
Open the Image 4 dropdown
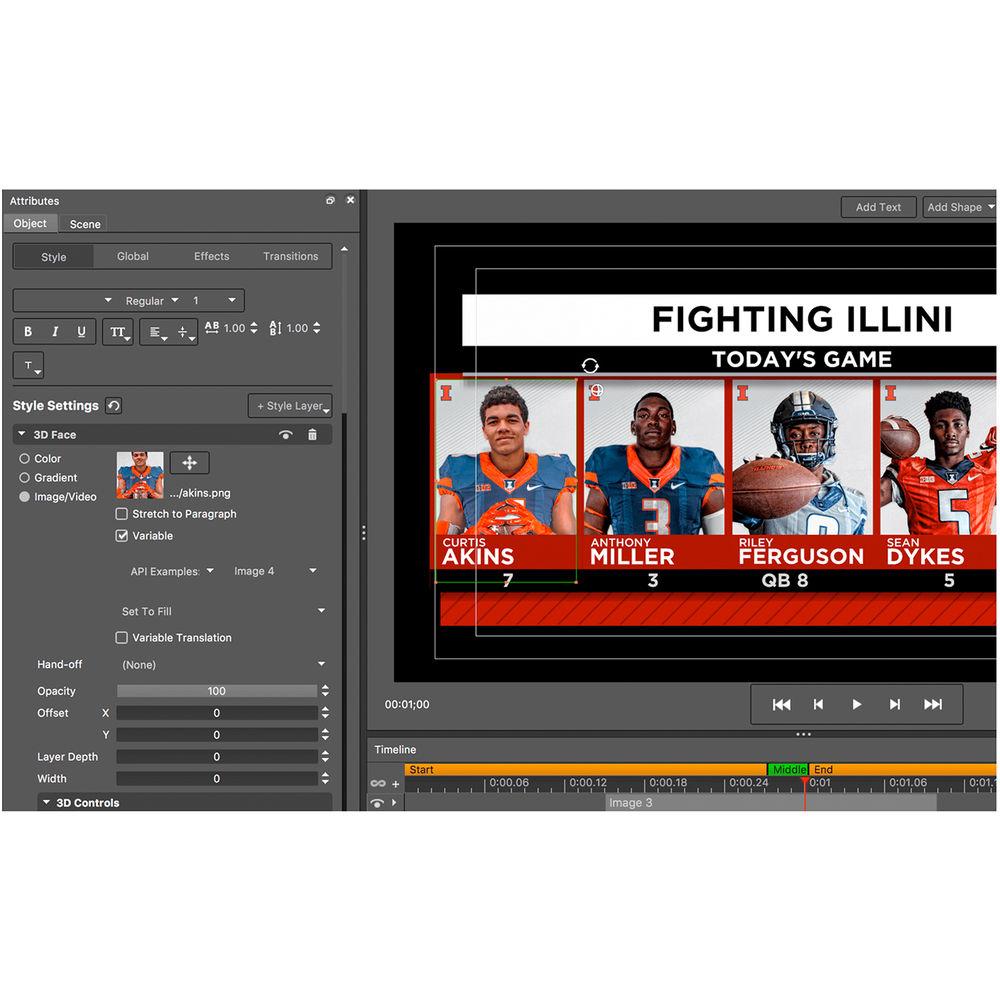[x=271, y=571]
